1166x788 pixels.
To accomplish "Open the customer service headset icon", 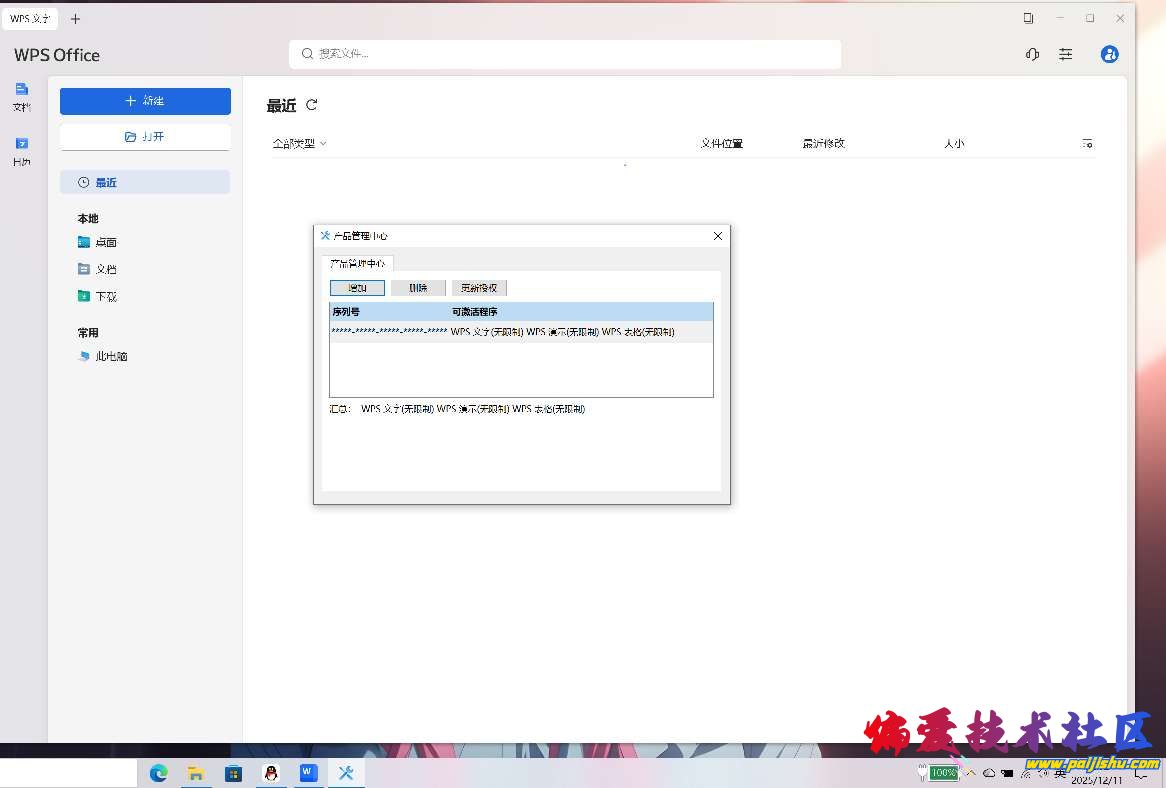I will click(x=1032, y=55).
